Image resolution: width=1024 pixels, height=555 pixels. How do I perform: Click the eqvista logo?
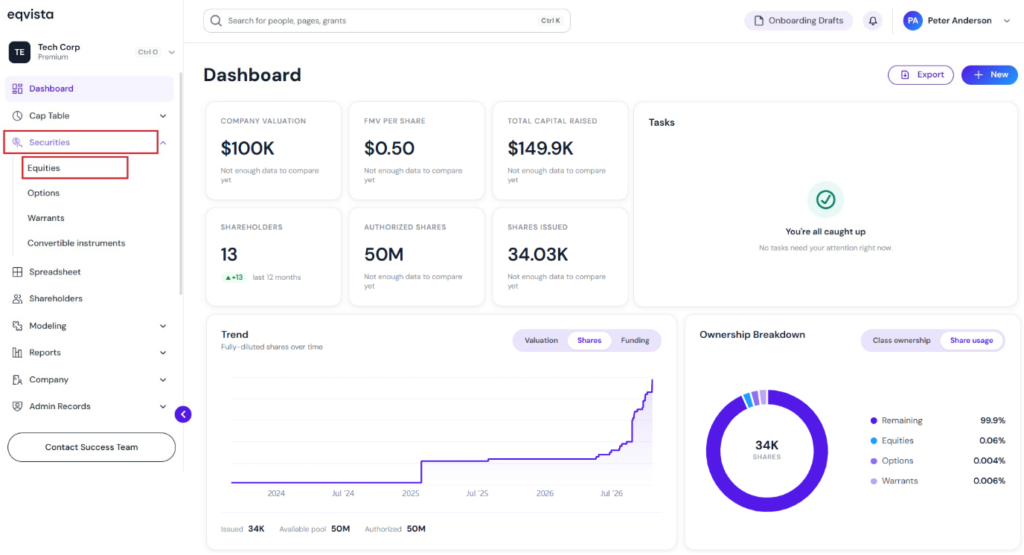(x=31, y=14)
